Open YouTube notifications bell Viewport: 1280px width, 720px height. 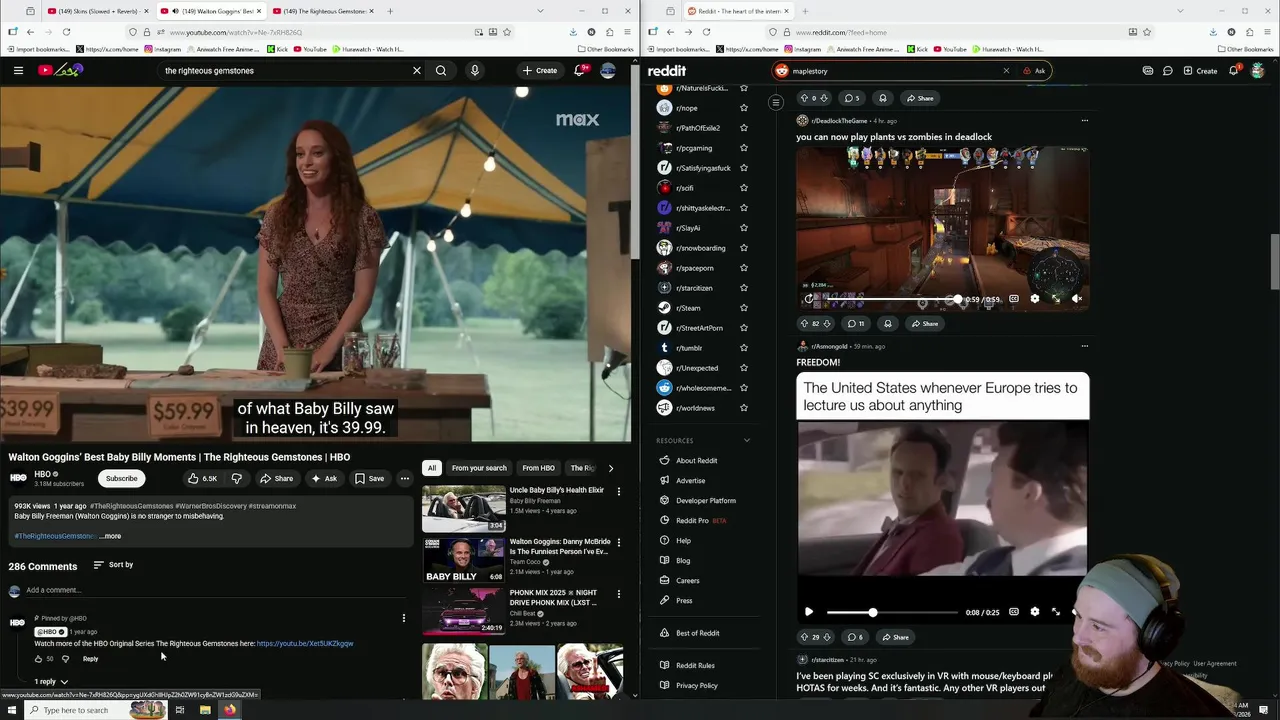click(580, 70)
